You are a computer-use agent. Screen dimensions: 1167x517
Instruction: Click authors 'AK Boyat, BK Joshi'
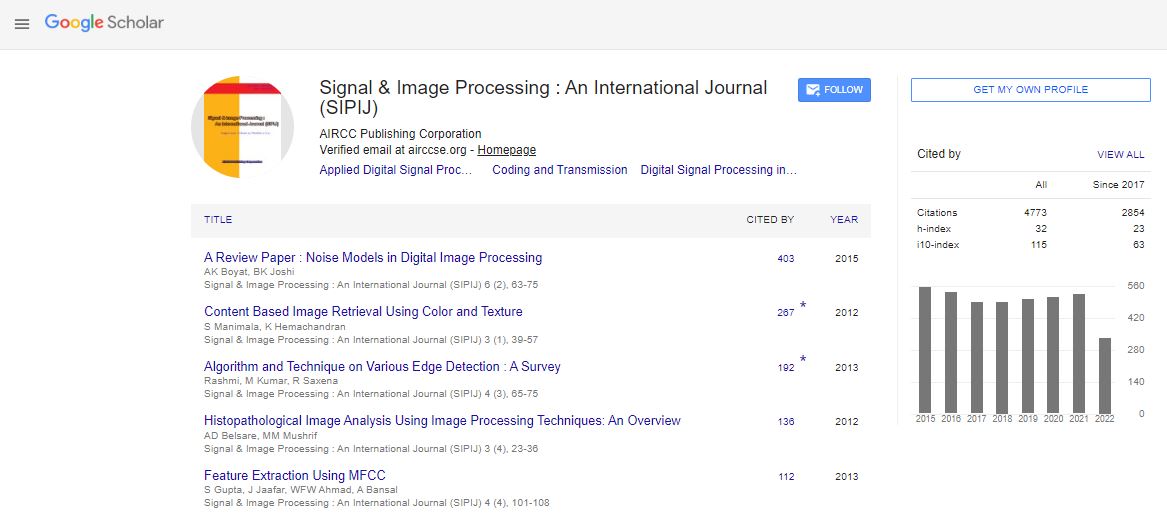(x=249, y=272)
